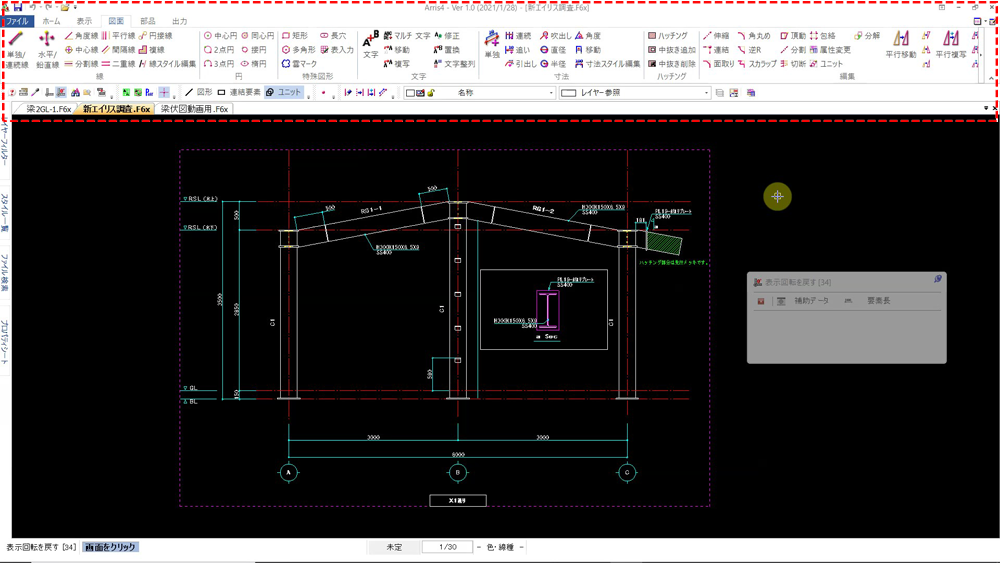1000x563 pixels.
Task: Pick the 中心円 circle tool
Action: point(221,36)
